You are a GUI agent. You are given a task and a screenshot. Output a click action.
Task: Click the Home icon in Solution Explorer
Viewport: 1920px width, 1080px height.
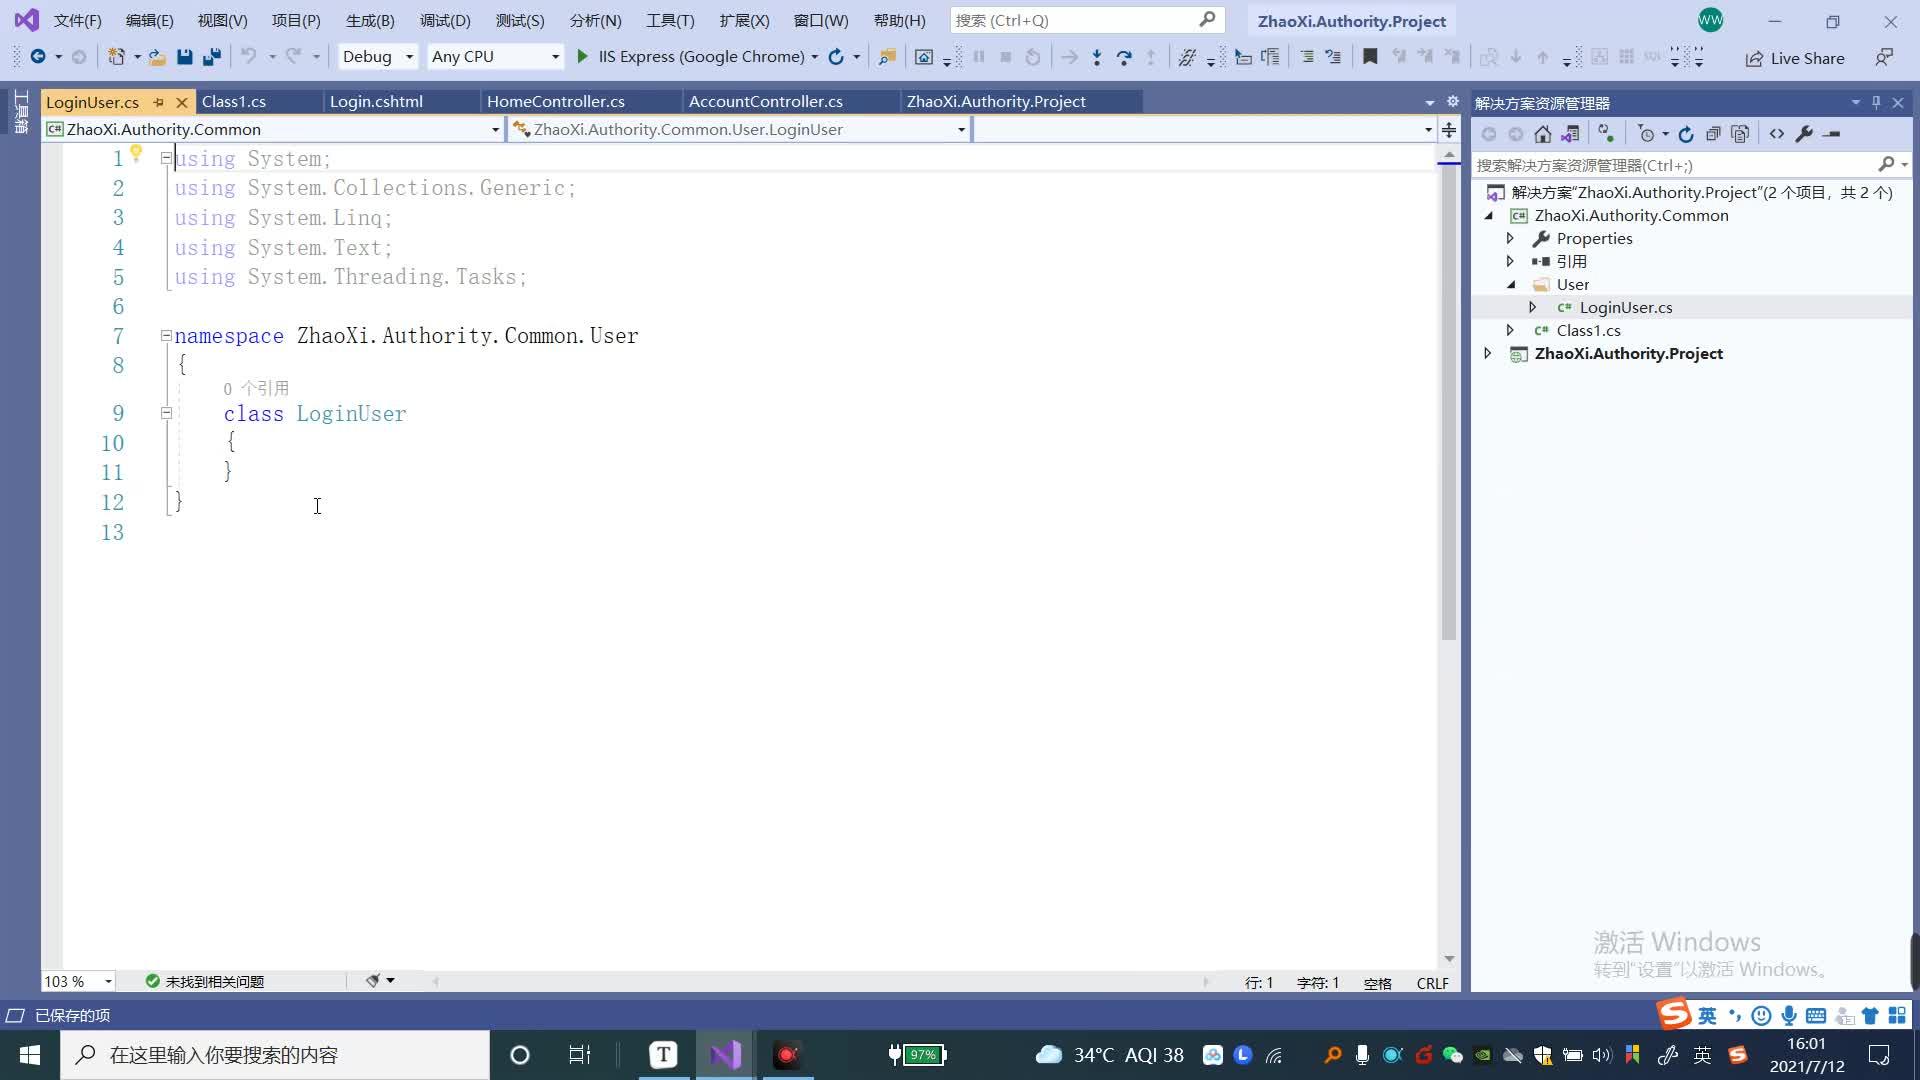[x=1543, y=134]
